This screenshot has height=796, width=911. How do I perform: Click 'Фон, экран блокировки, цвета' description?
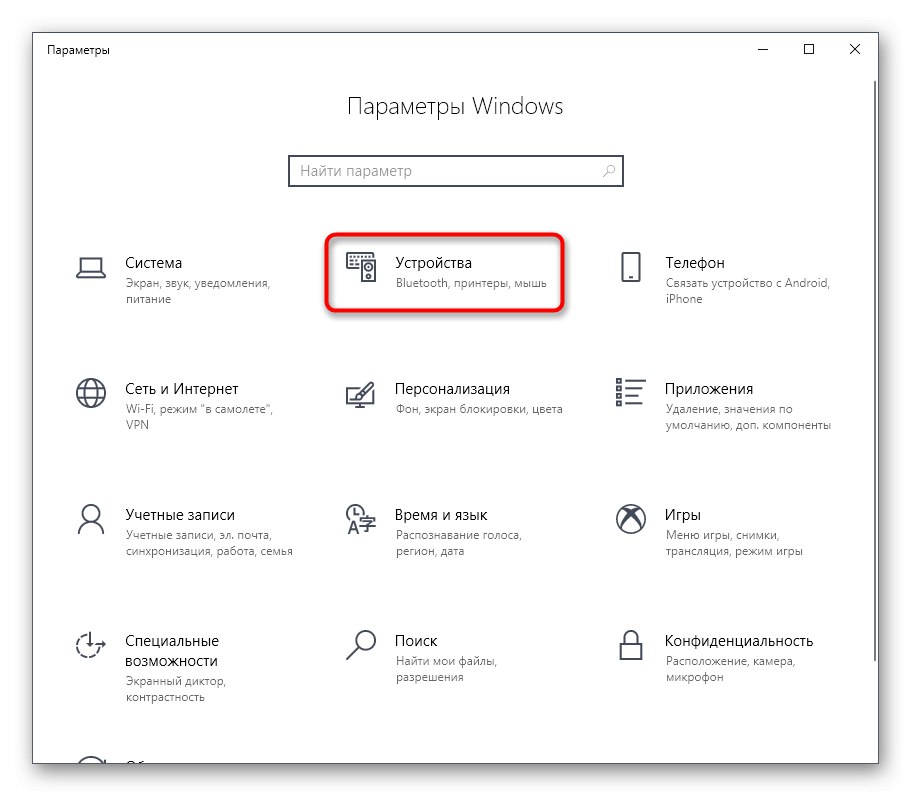pos(479,409)
